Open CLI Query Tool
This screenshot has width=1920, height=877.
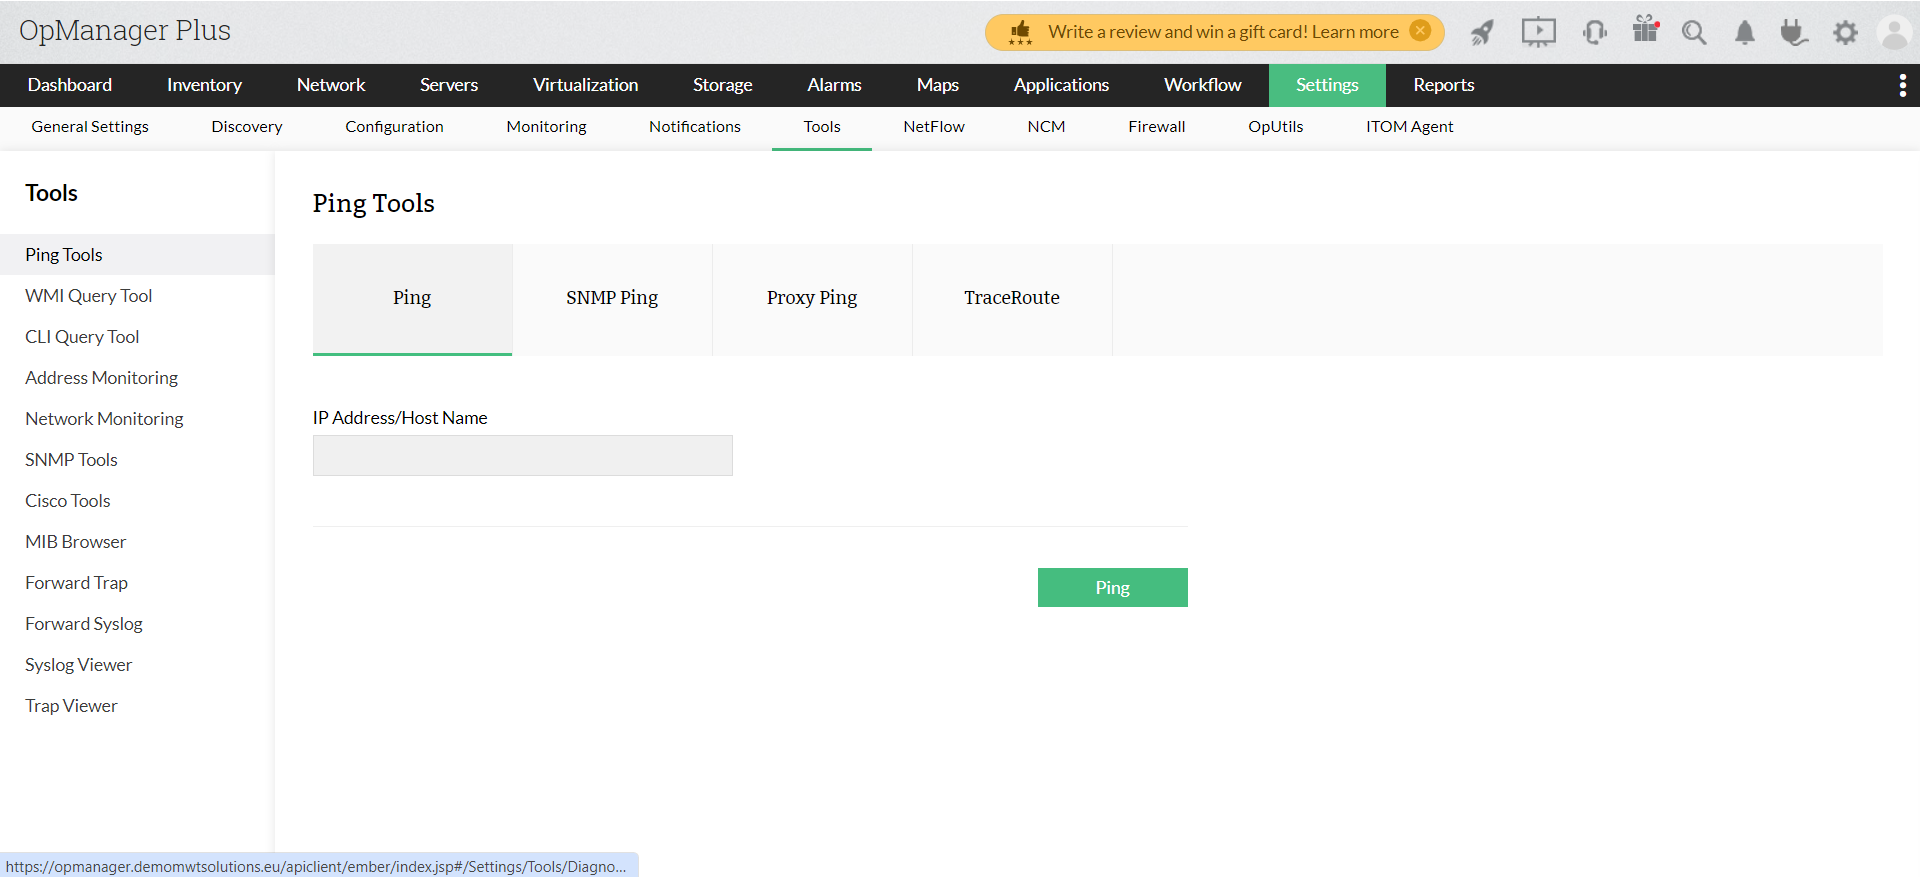[x=82, y=337]
